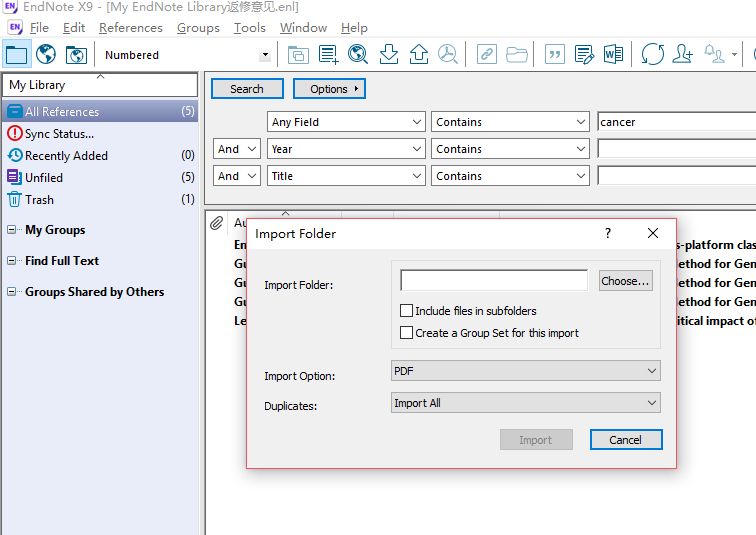Screen dimensions: 756x535
Task: Enable Include files in subfolders checkbox
Action: 407,311
